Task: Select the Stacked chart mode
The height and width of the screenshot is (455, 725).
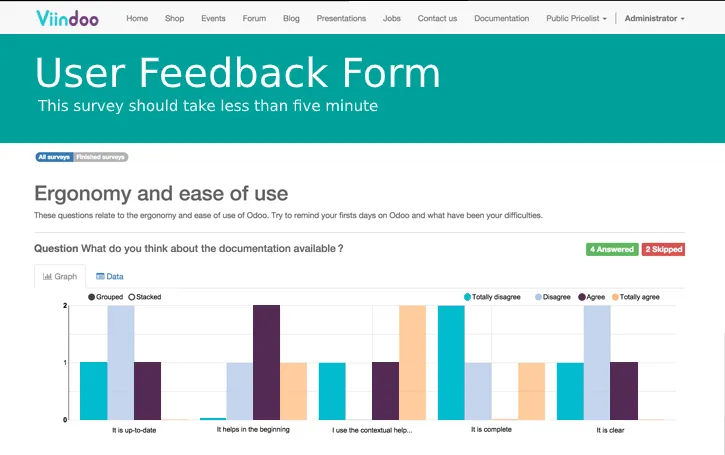Action: tap(145, 297)
